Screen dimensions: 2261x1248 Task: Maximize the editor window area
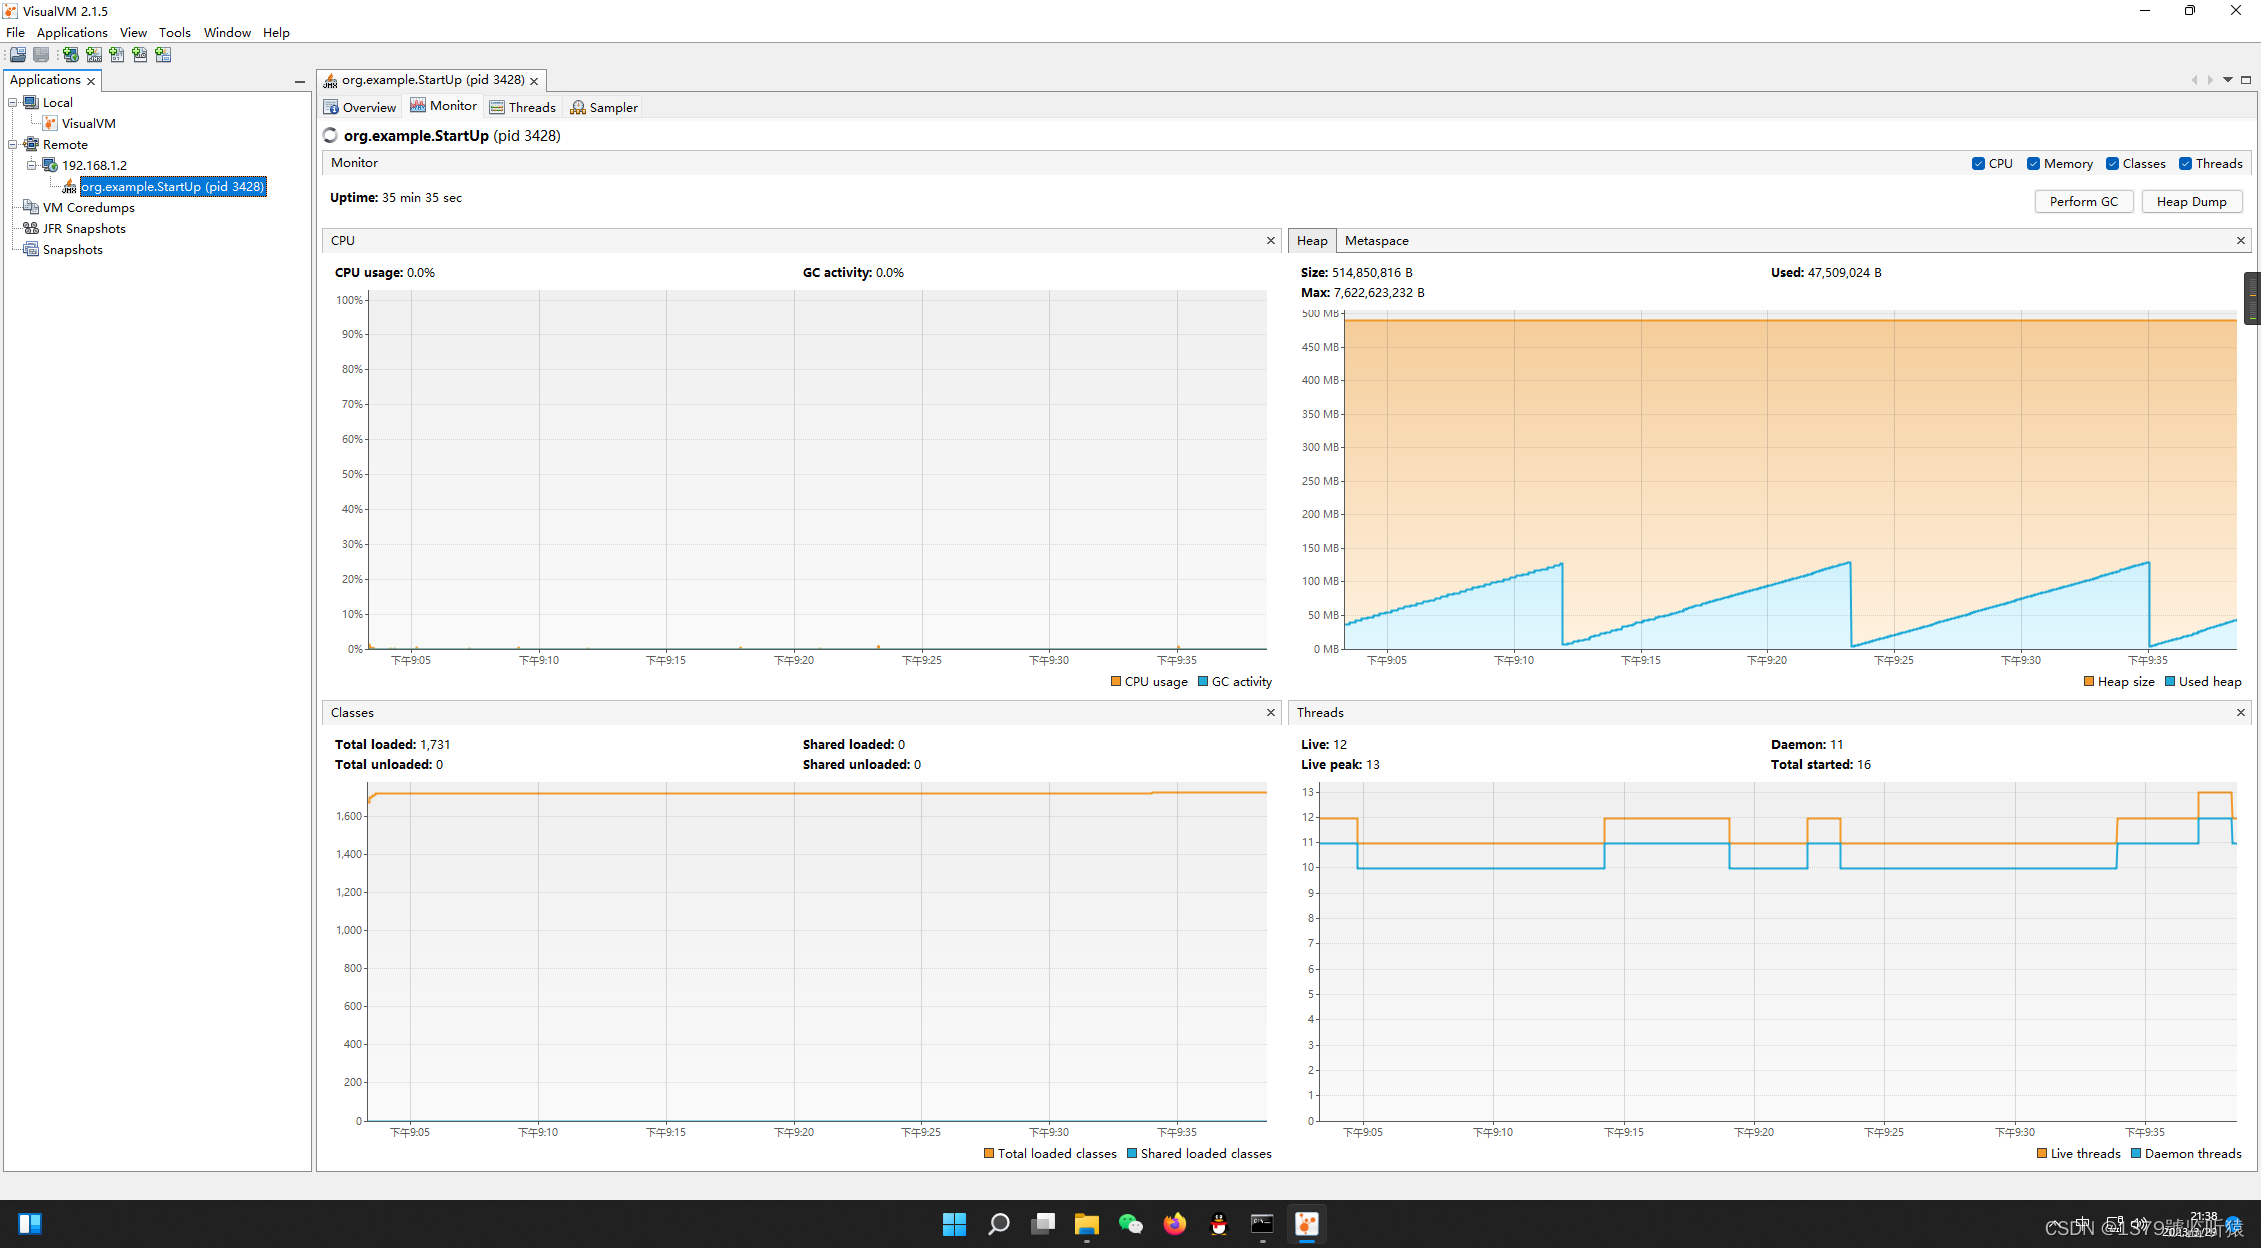(x=2246, y=80)
